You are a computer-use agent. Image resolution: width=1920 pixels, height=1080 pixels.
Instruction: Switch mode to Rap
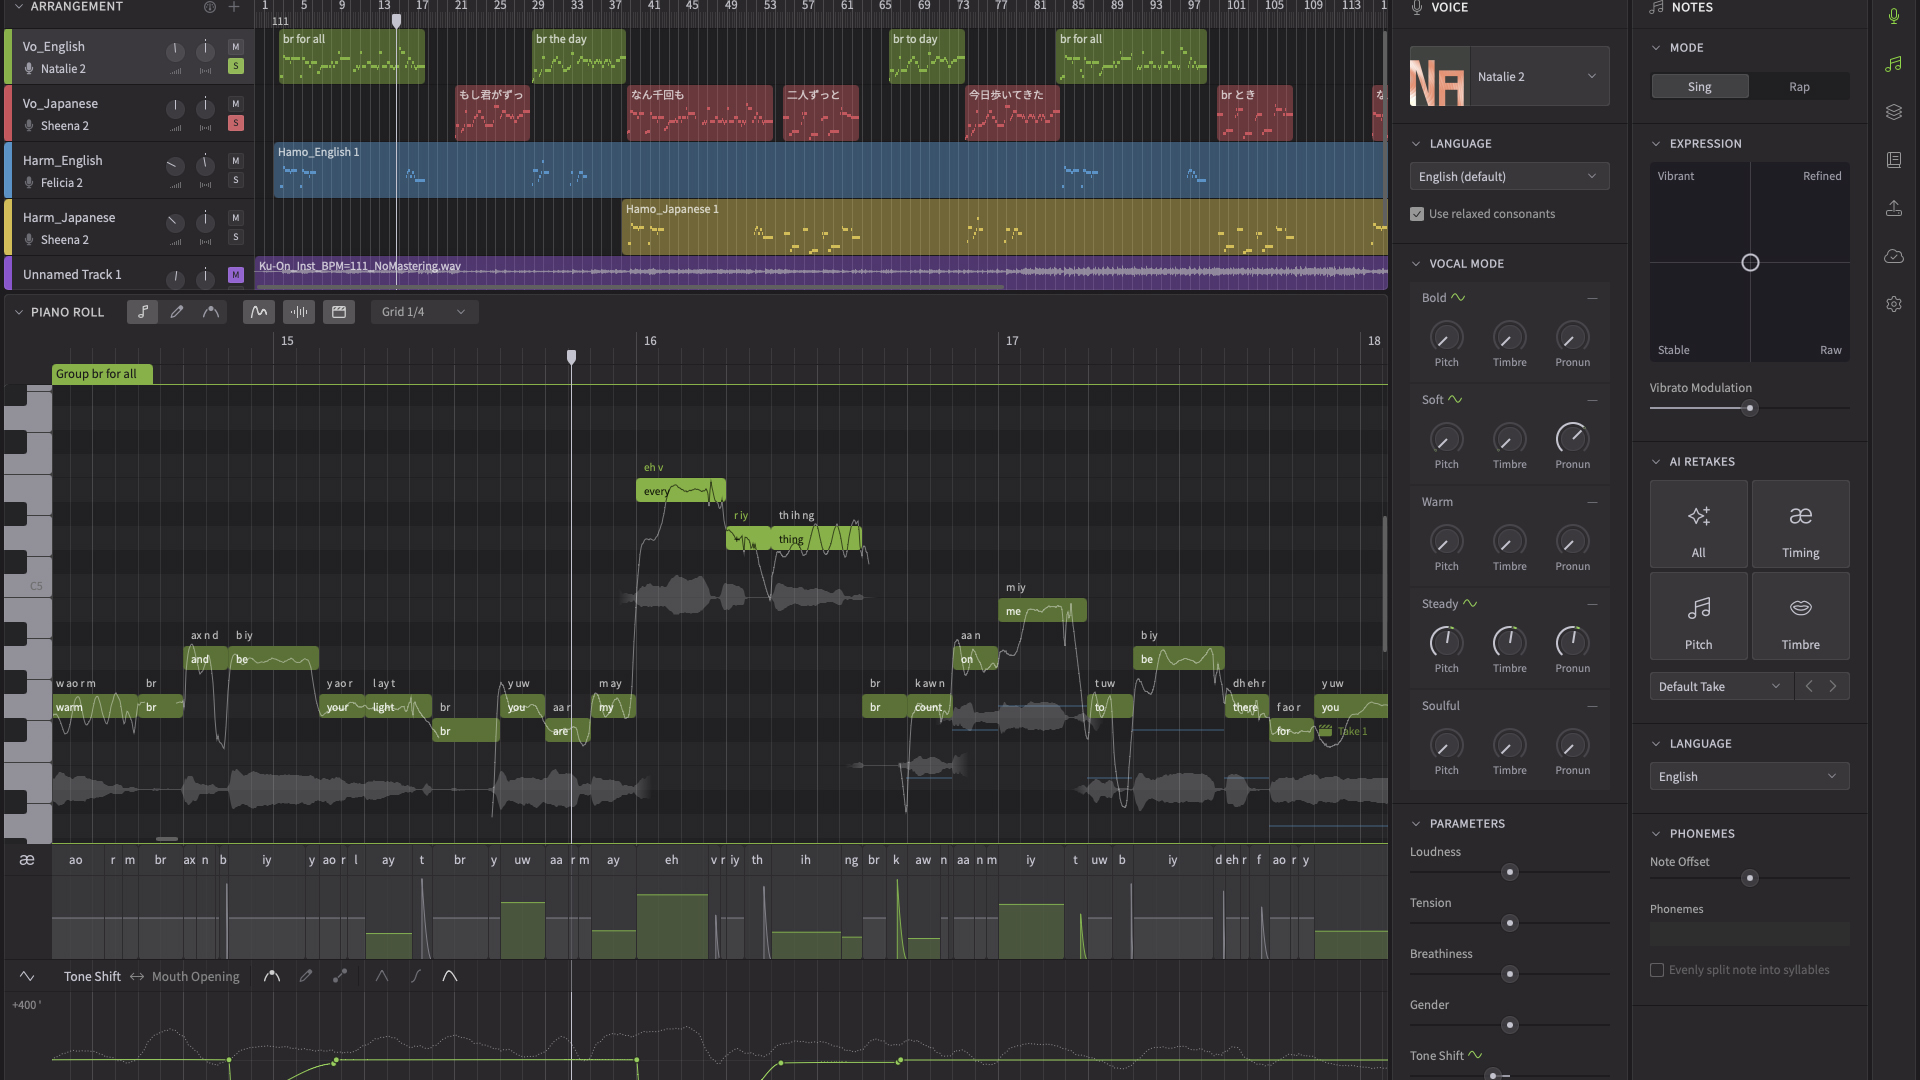(1799, 87)
